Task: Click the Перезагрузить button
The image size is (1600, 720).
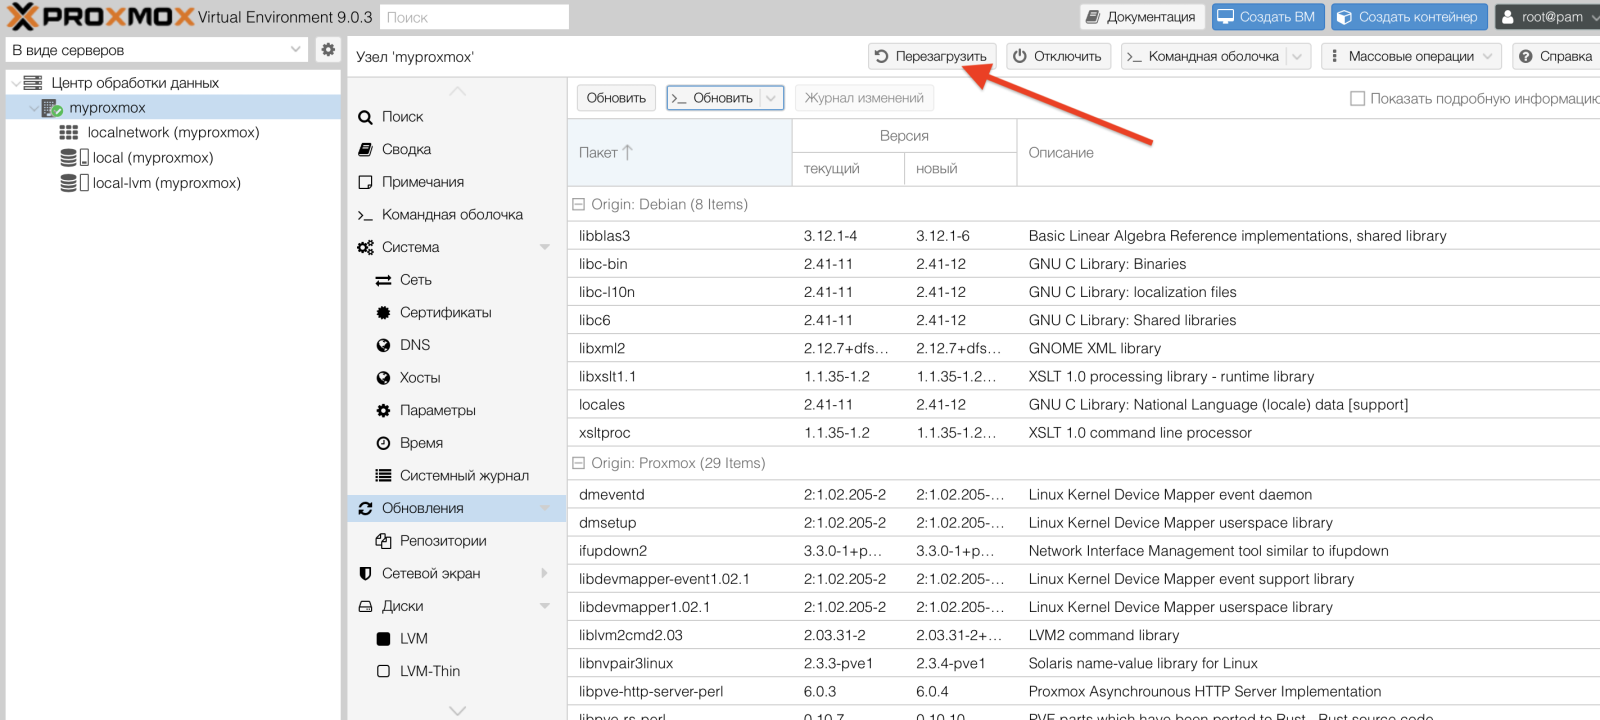Action: point(932,57)
